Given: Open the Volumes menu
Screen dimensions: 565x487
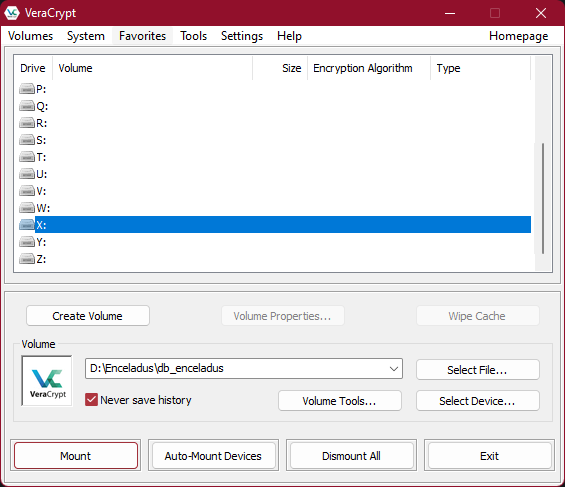Looking at the screenshot, I should [x=30, y=36].
